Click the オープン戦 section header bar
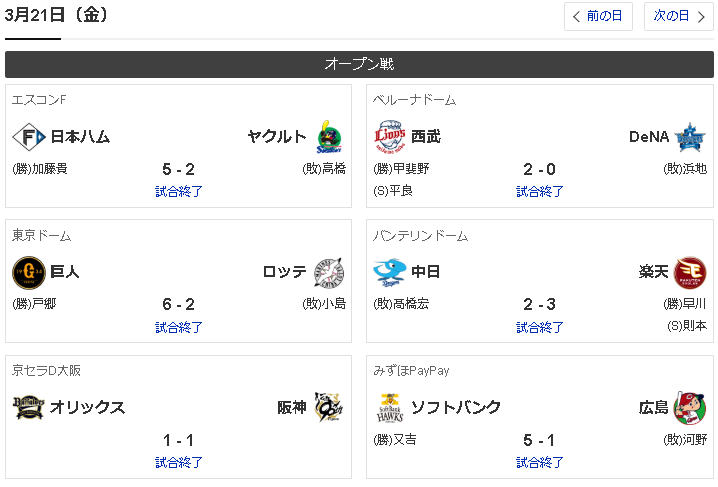The image size is (718, 487). pos(359,64)
